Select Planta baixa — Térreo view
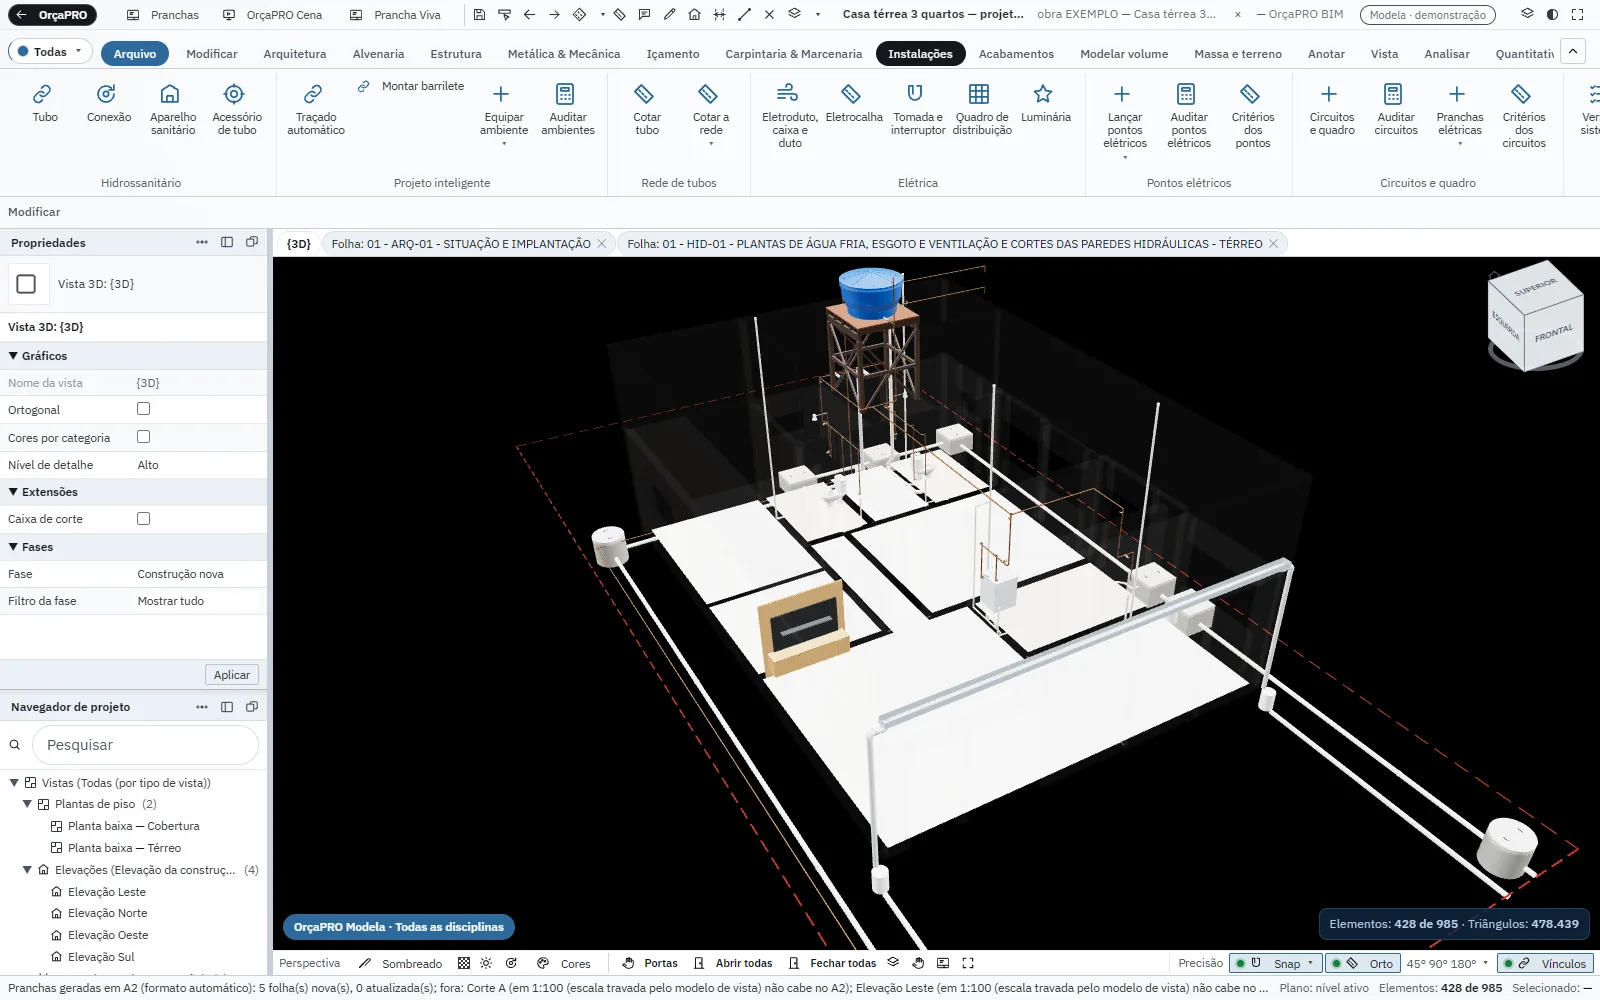The height and width of the screenshot is (1000, 1600). (x=124, y=848)
